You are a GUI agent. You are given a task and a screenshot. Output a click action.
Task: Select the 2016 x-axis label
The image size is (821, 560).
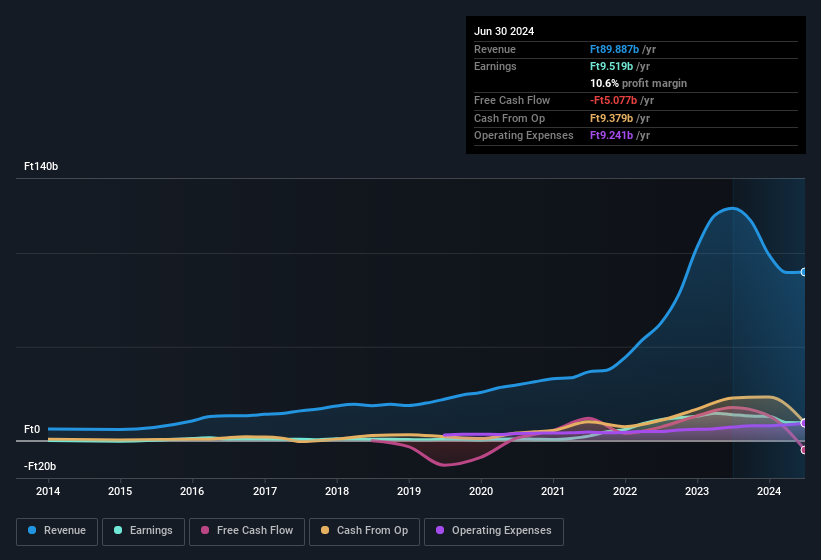192,491
